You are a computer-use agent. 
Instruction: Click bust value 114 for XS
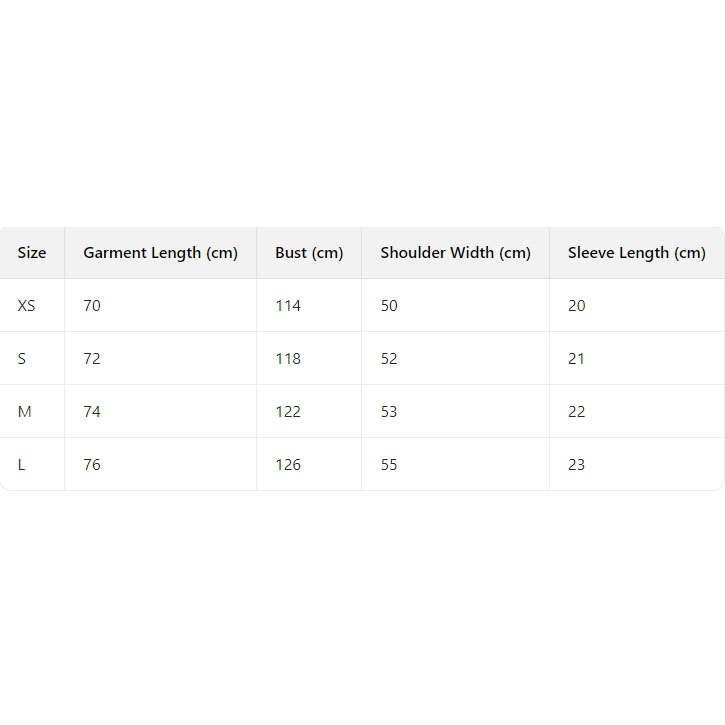click(x=288, y=306)
